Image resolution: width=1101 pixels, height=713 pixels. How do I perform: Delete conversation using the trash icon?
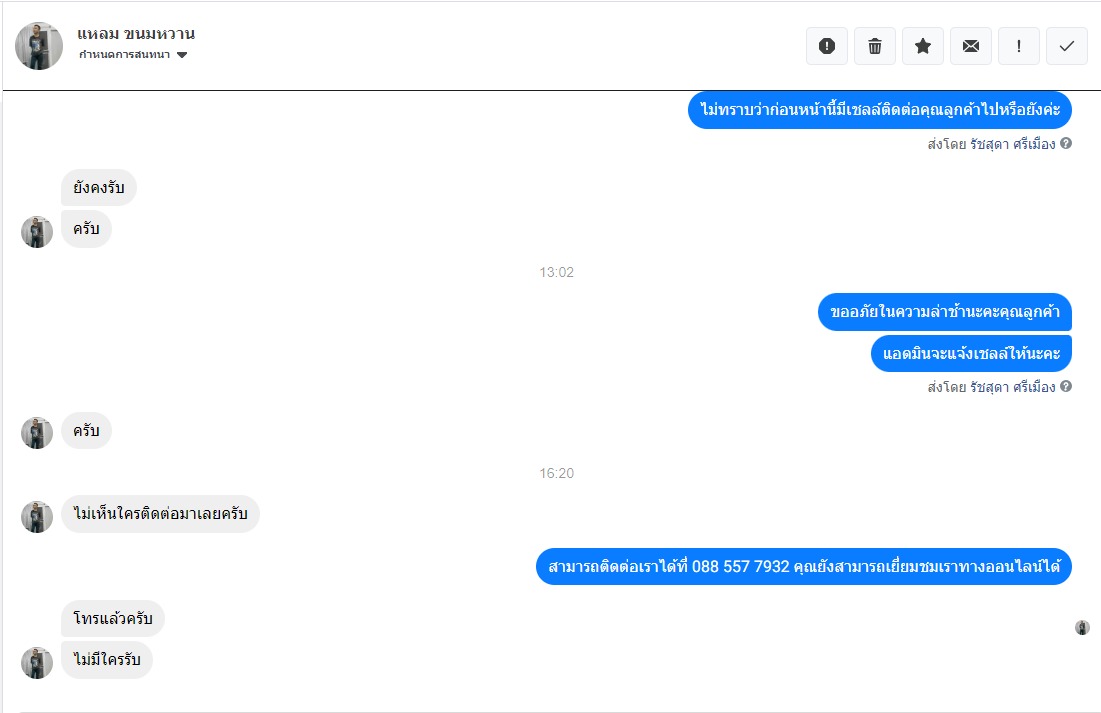tap(874, 46)
